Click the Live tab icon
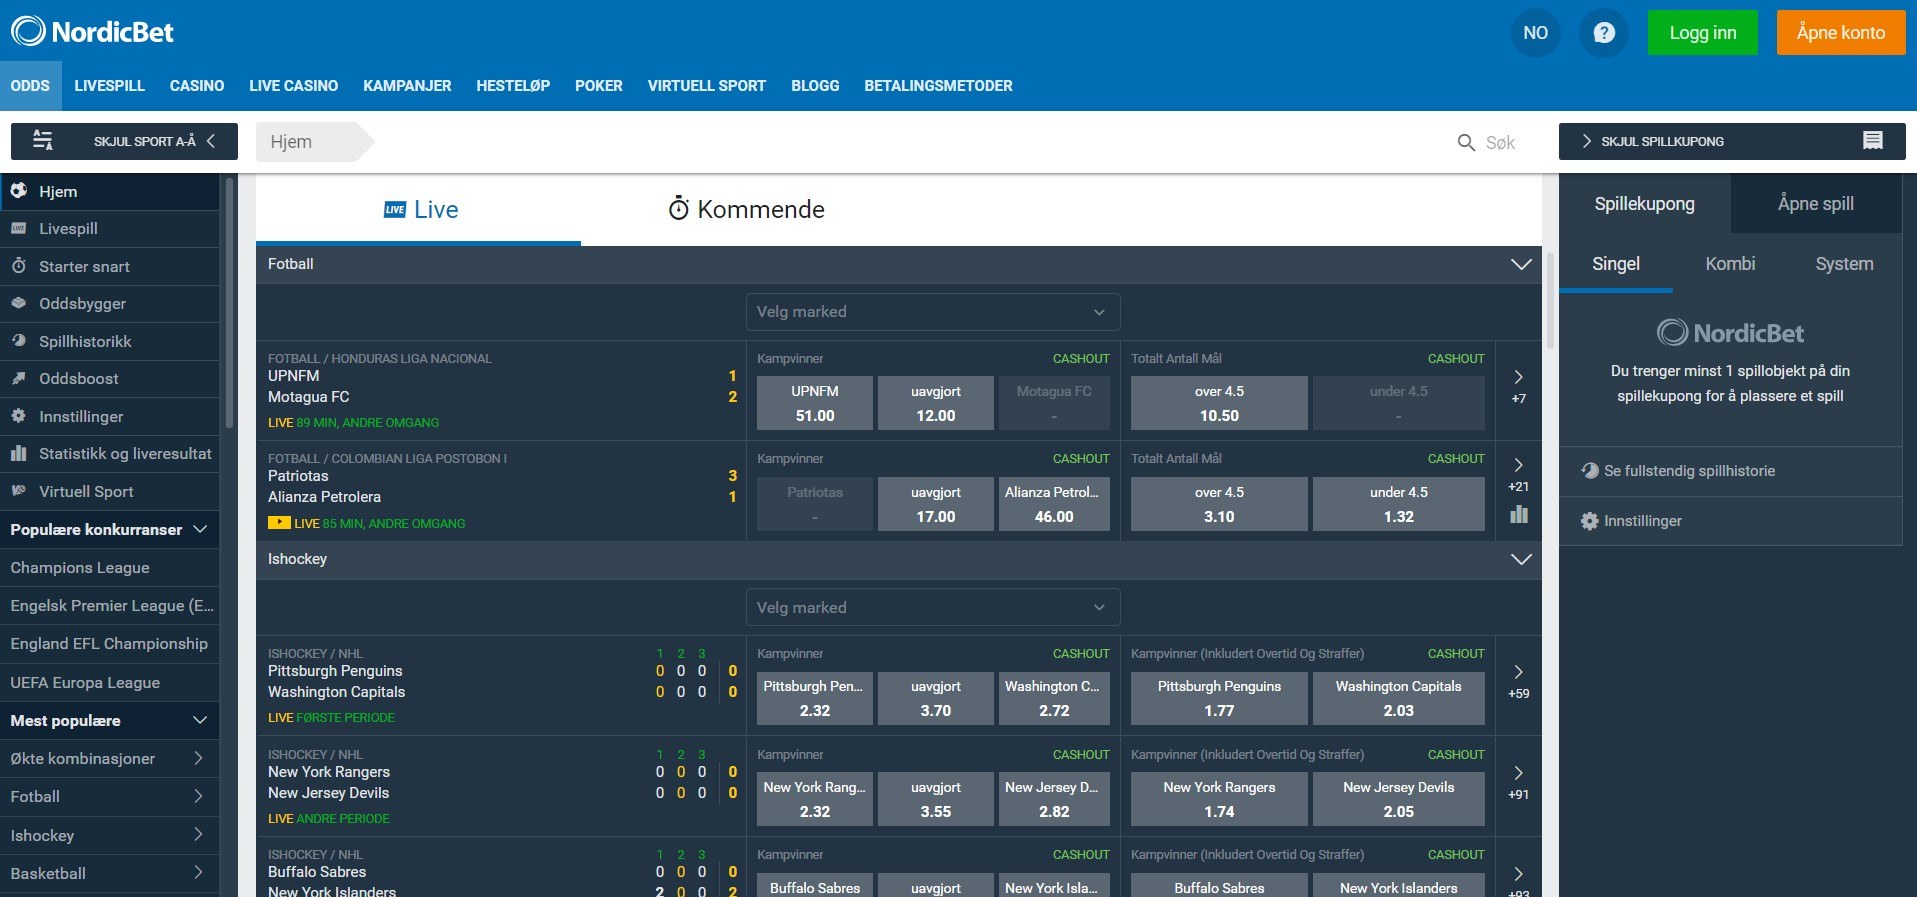This screenshot has width=1917, height=897. coord(395,209)
